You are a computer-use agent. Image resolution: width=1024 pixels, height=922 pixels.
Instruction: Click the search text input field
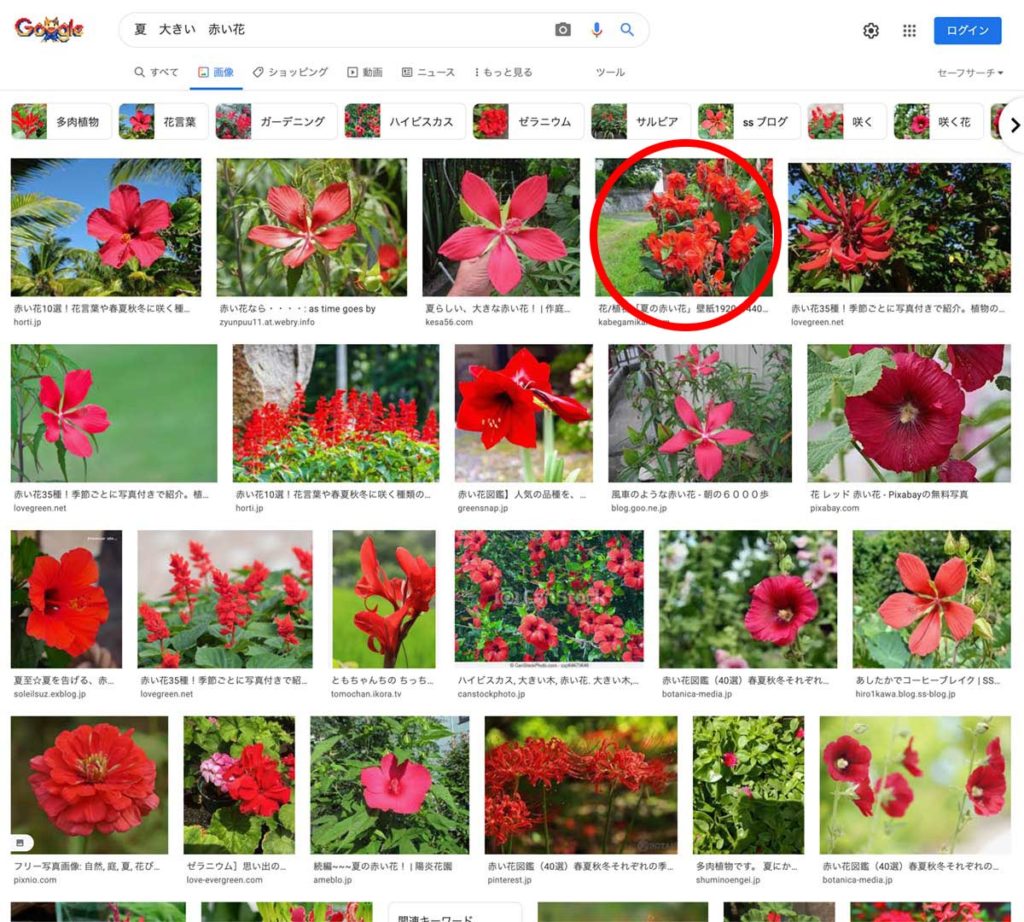(x=340, y=30)
